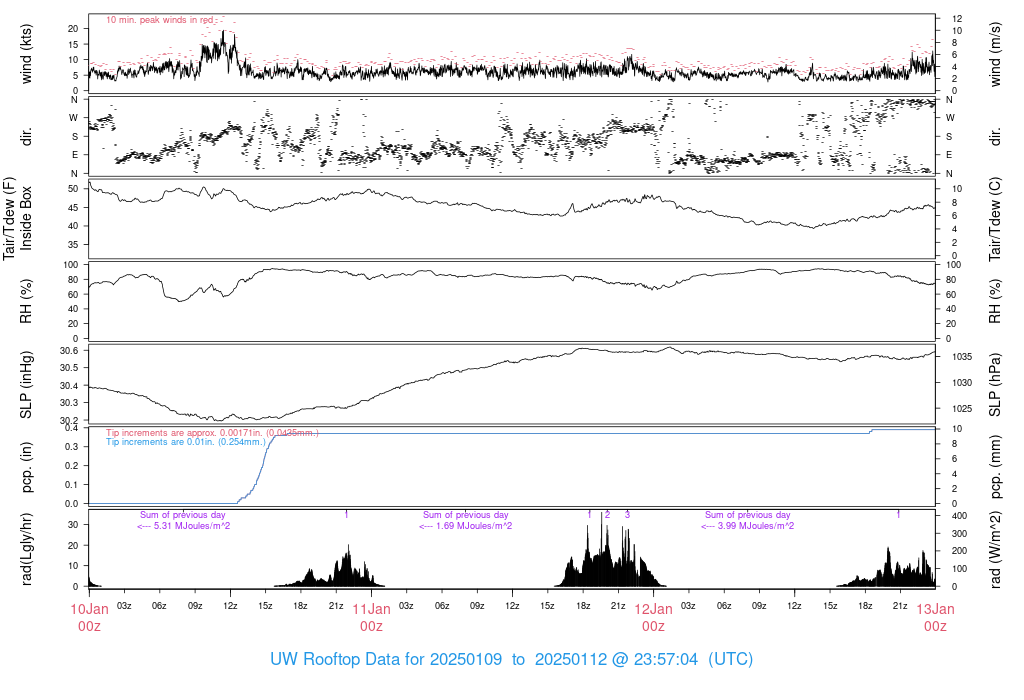Click the 'Tair/Tdew (F) Inside Box' axis label

17,218
